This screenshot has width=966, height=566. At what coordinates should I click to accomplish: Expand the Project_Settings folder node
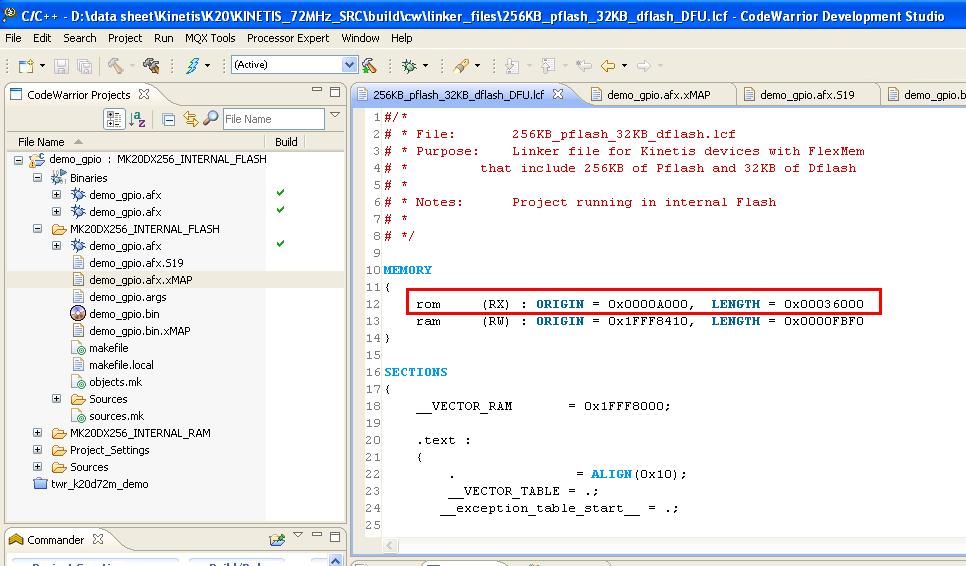38,450
